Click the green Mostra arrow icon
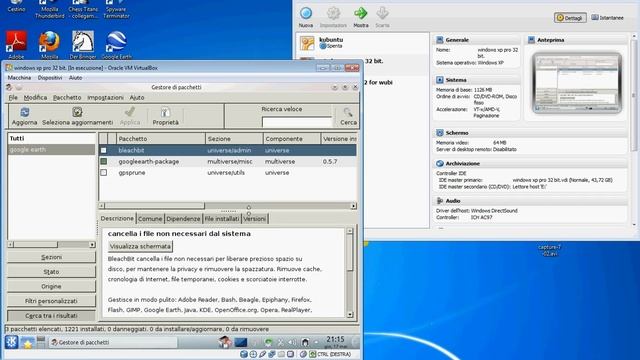Viewport: 640px width, 360px height. pos(360,13)
